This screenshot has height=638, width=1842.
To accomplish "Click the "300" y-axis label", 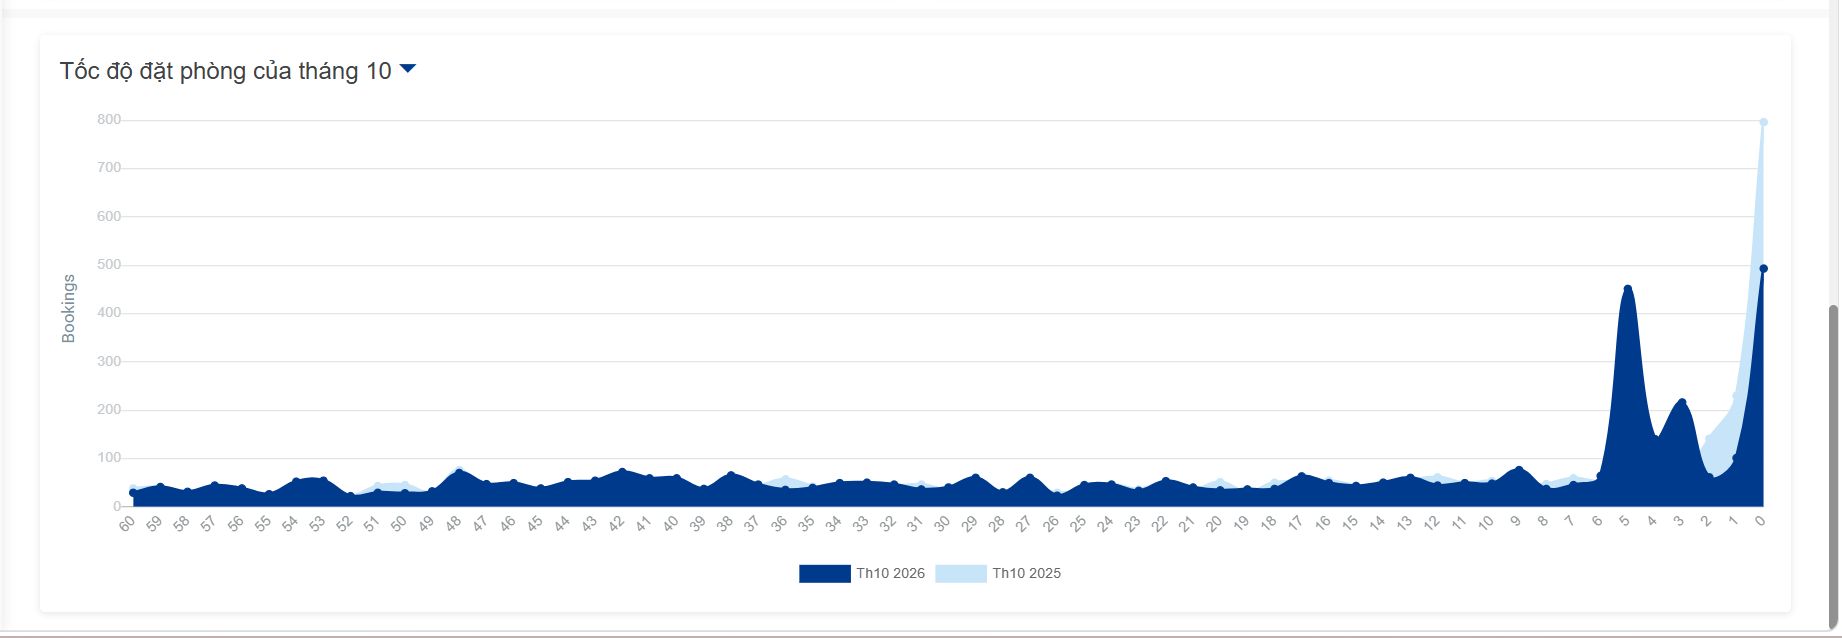I will pyautogui.click(x=109, y=361).
